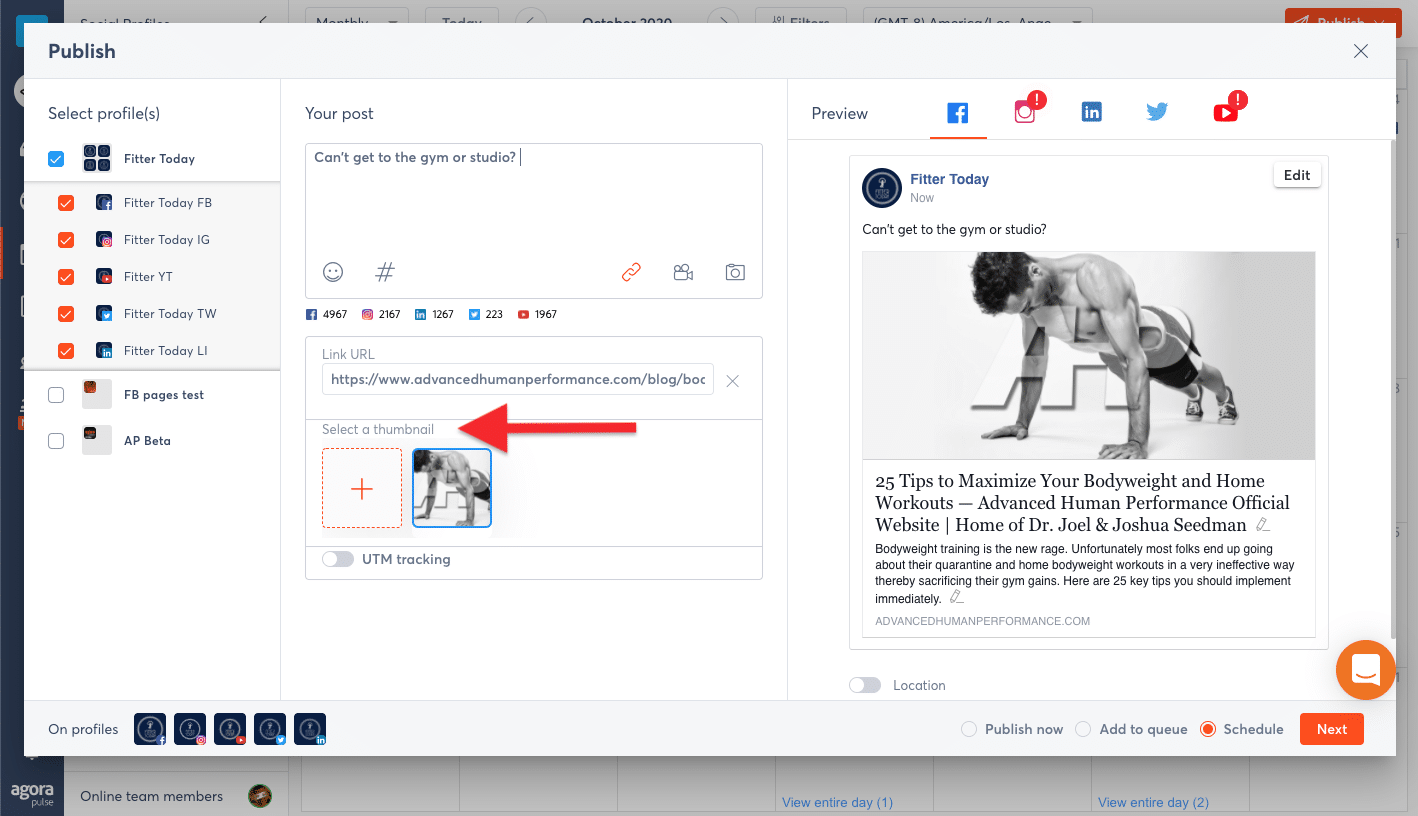Screen dimensions: 1418x816
Task: Select the Publish now option
Action: pos(968,729)
